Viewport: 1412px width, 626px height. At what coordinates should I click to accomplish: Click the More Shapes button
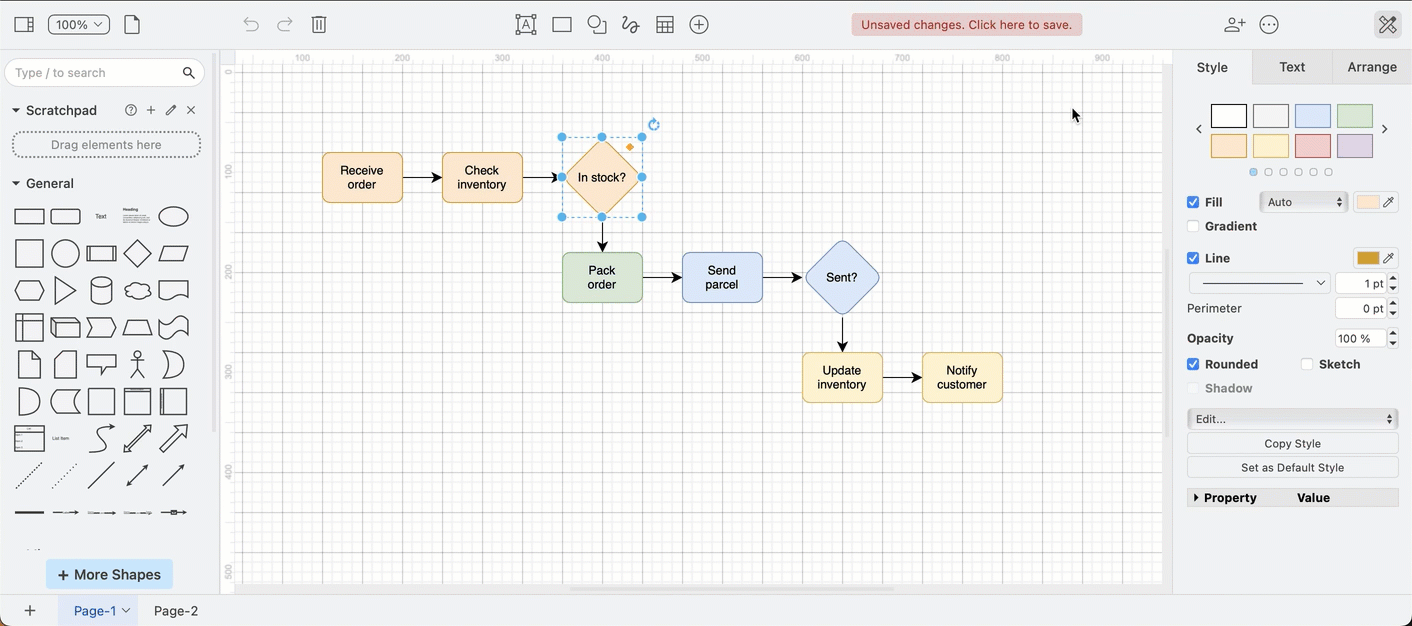coord(108,574)
